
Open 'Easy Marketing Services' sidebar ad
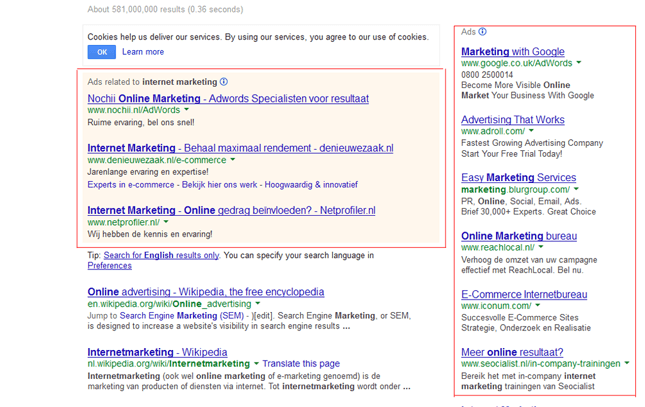coord(518,177)
